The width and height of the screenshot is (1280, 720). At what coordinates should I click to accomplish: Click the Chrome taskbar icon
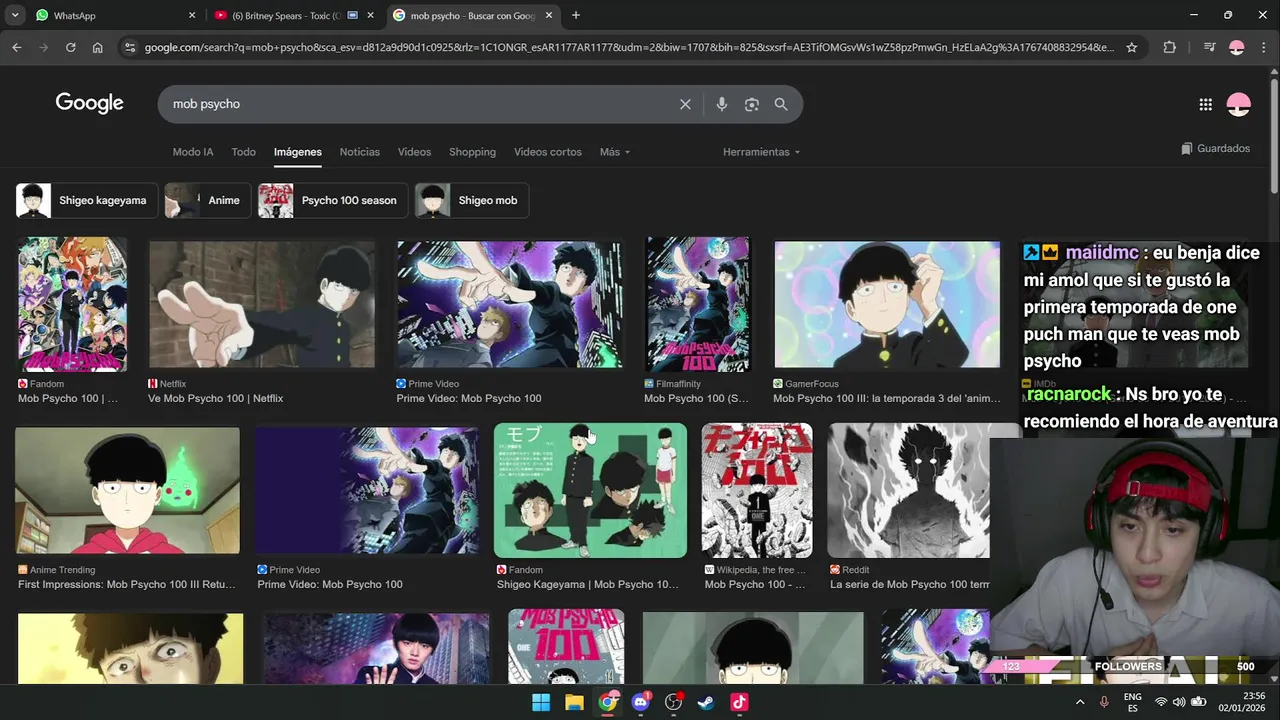tap(607, 702)
